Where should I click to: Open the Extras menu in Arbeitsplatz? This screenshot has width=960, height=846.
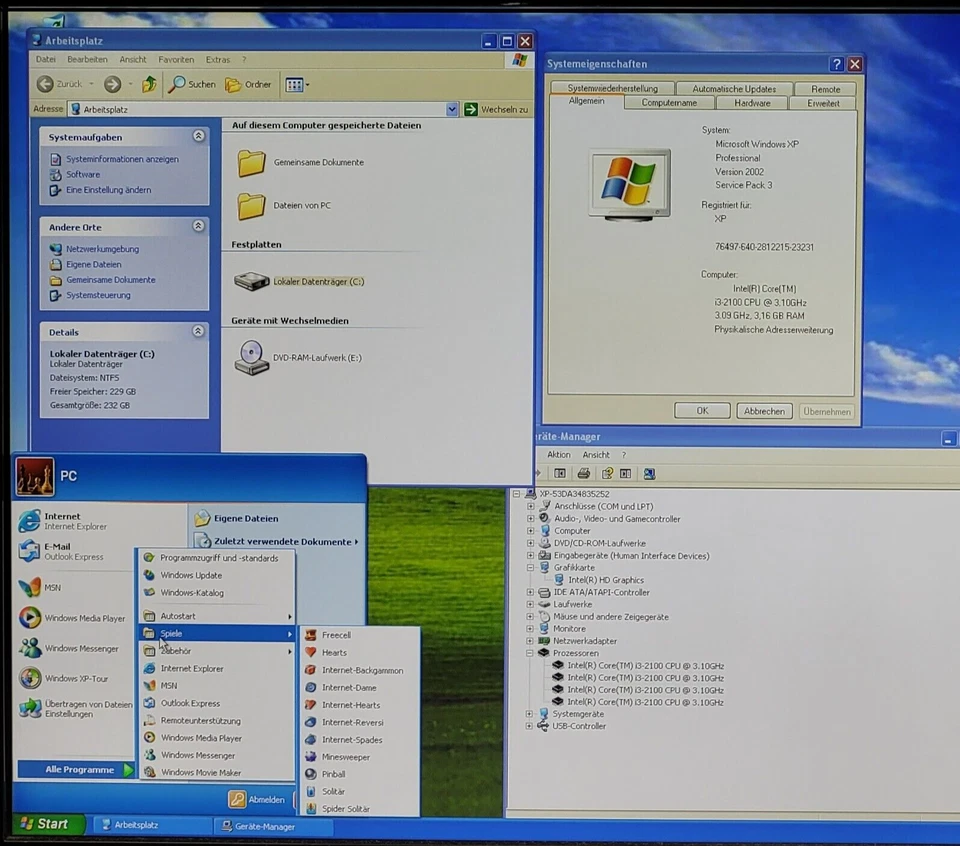tap(217, 60)
